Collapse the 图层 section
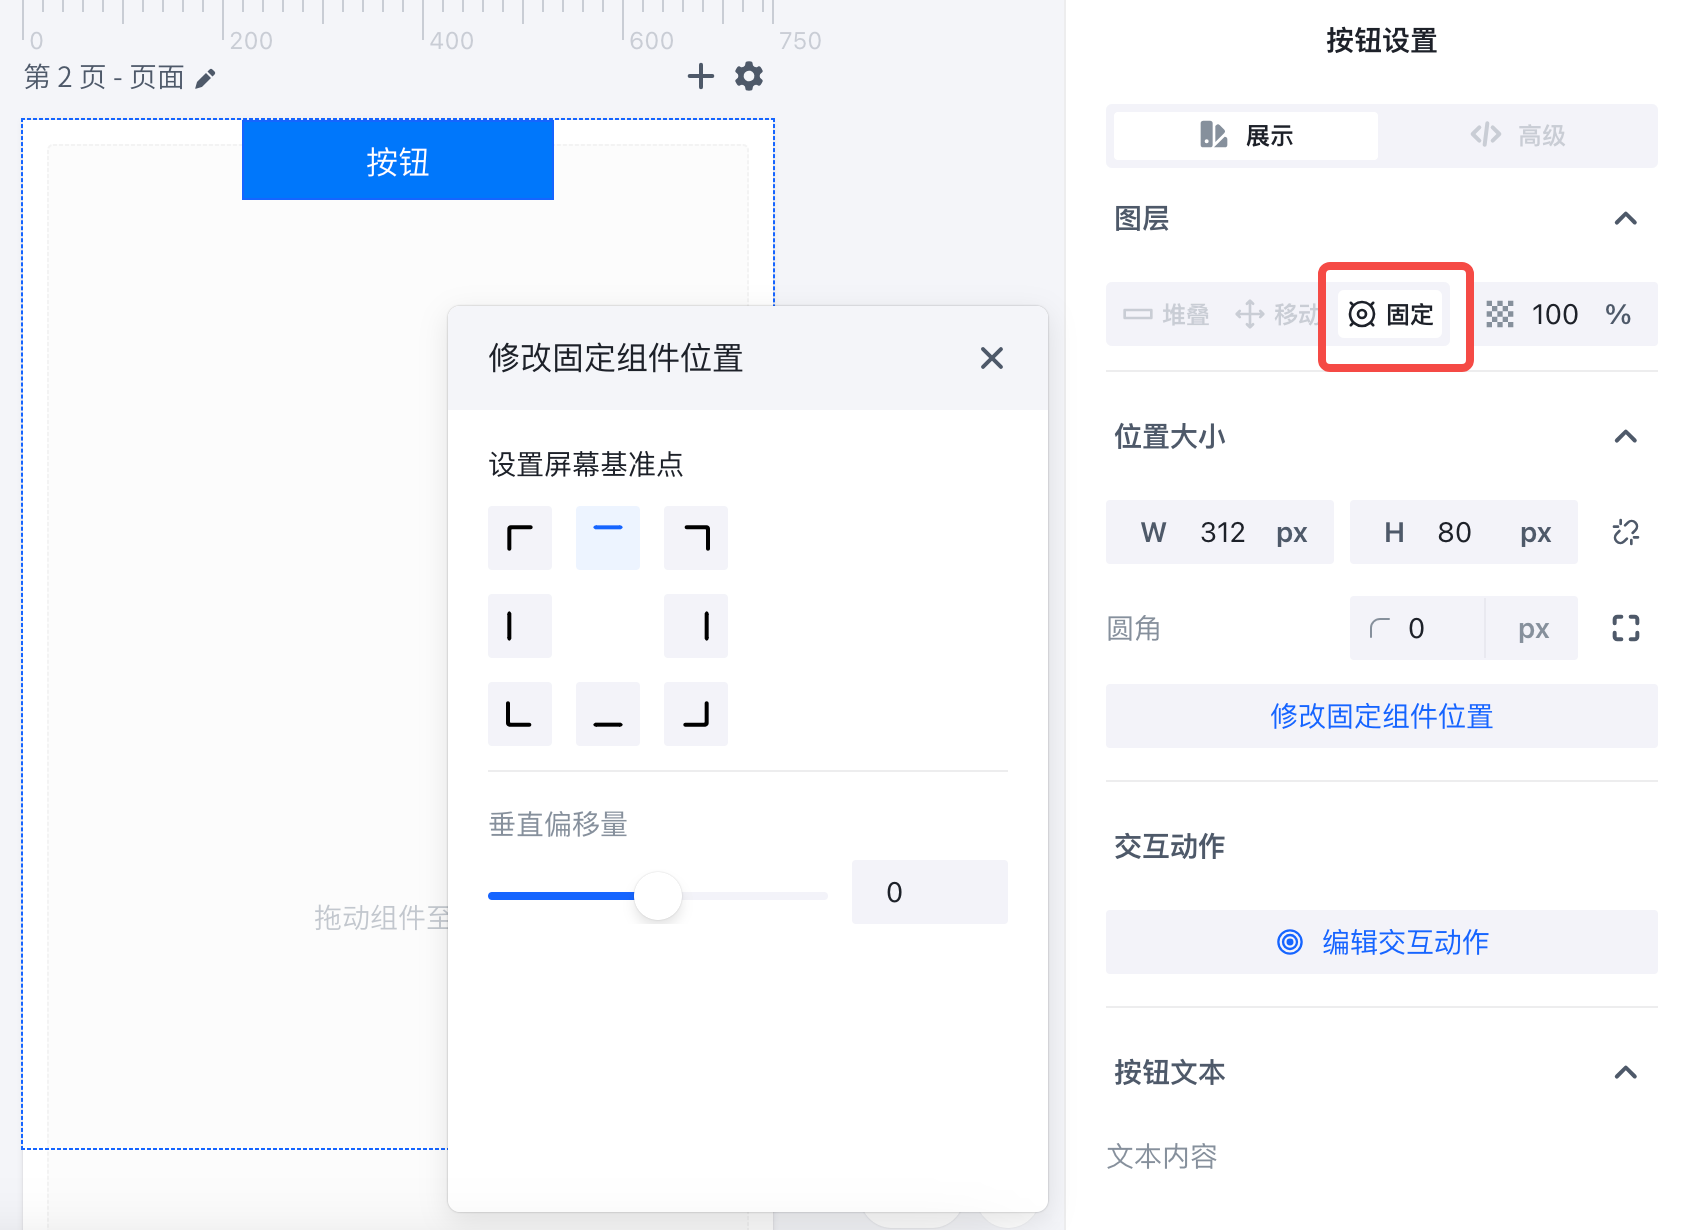Screen dimensions: 1696x1230 [1625, 219]
